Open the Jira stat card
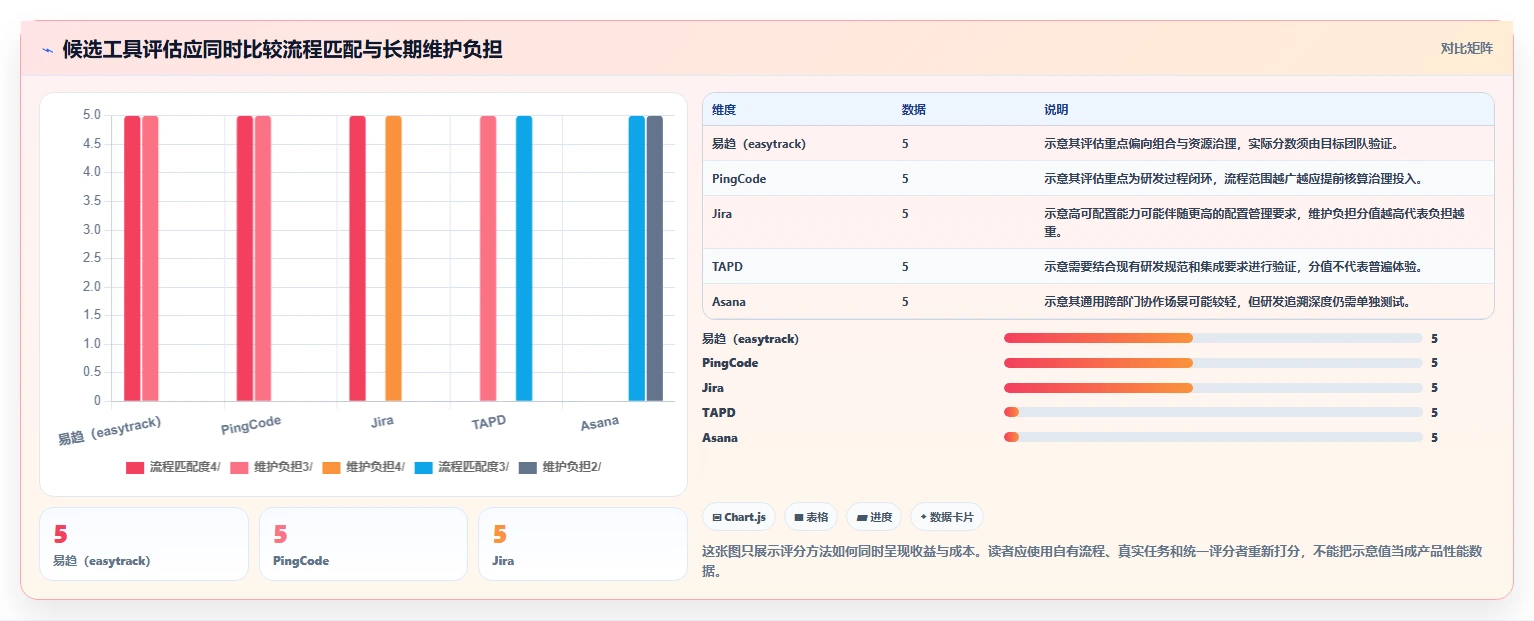Image resolution: width=1534 pixels, height=621 pixels. (x=583, y=544)
